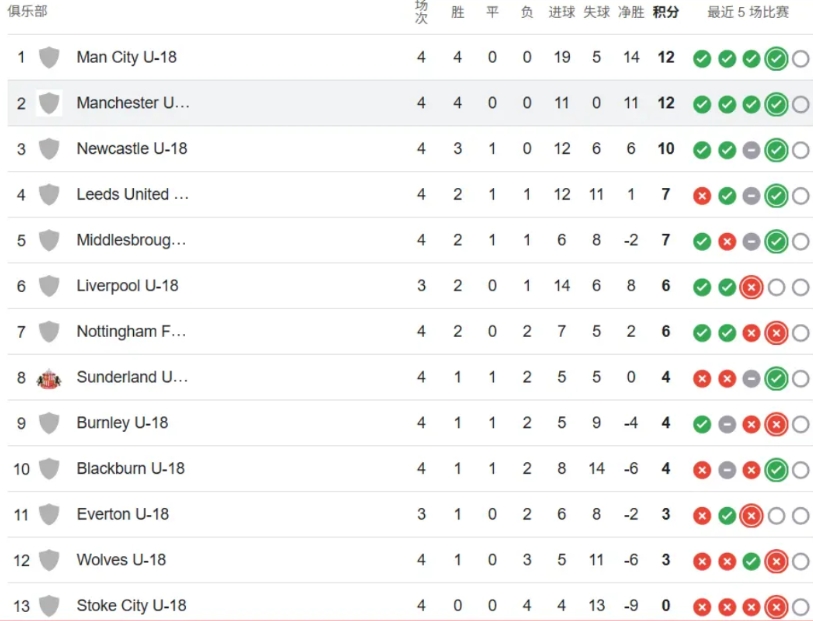Click the Man City U-18 crest placeholder
The image size is (813, 621).
49,58
